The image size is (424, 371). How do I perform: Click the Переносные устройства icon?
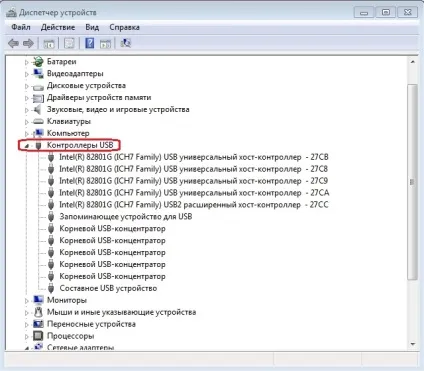tap(38, 324)
